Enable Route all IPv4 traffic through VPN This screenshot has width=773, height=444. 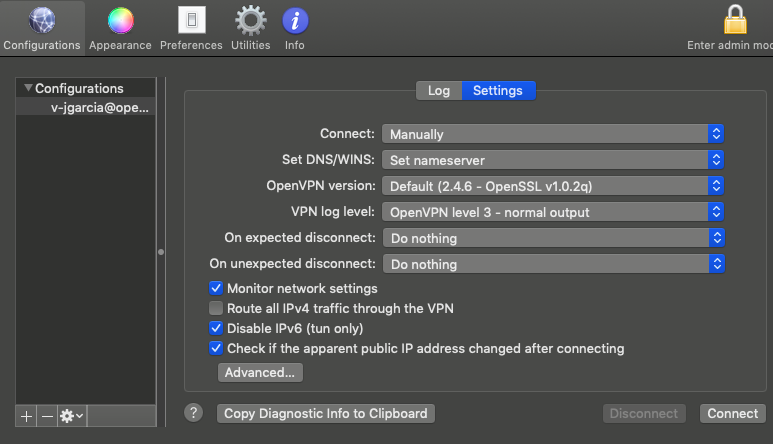tap(216, 308)
